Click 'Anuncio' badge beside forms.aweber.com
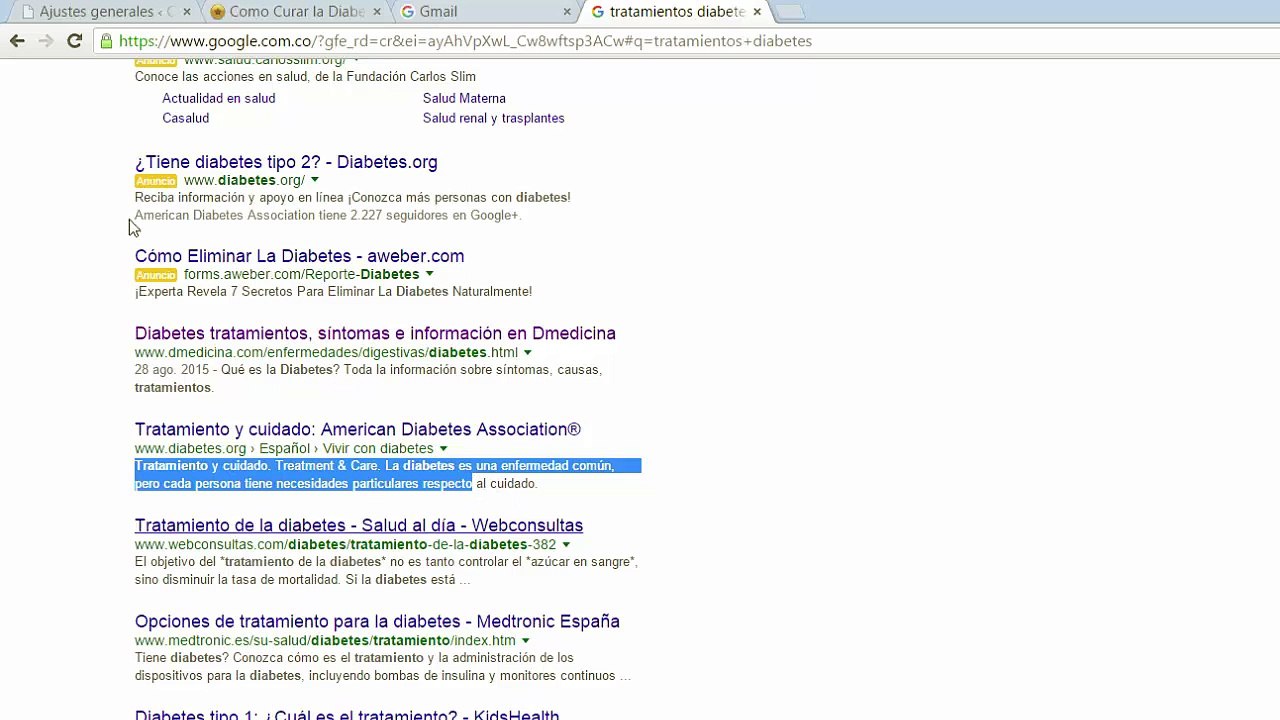 click(156, 275)
